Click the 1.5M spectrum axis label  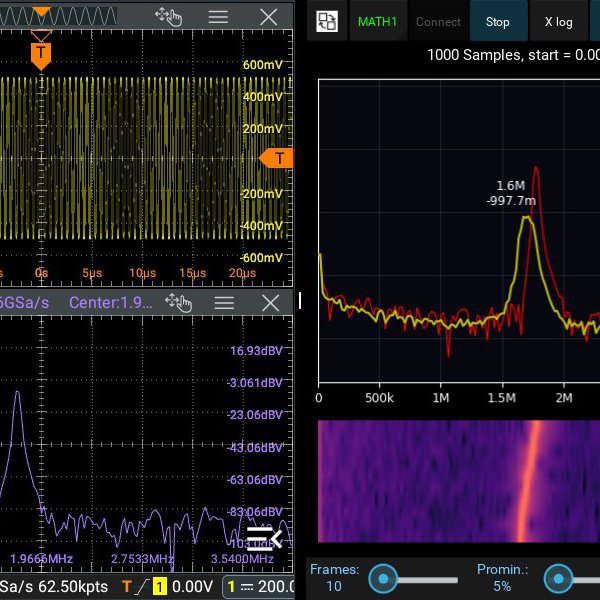[x=502, y=398]
